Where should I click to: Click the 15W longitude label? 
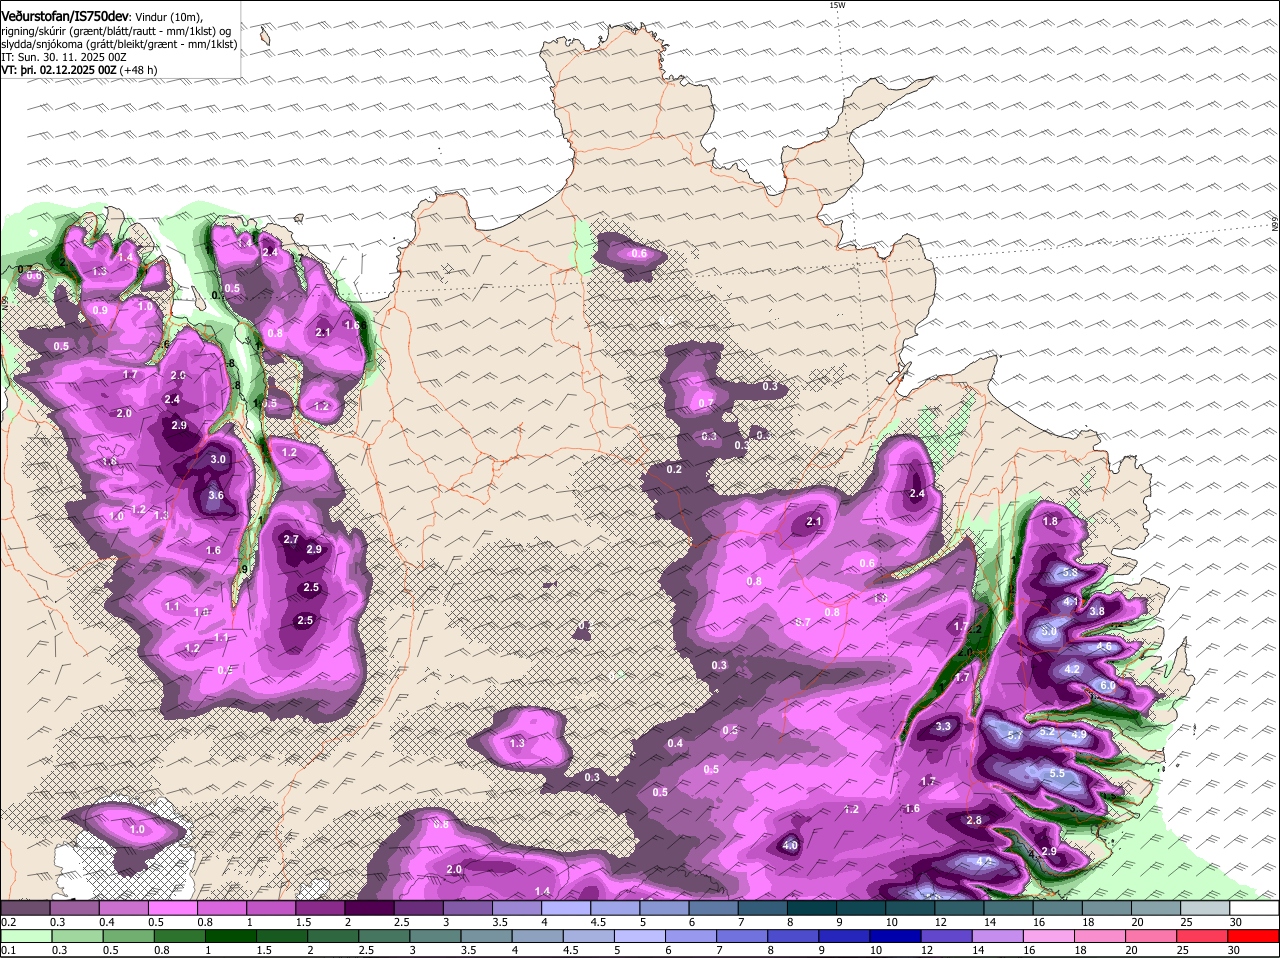click(837, 5)
